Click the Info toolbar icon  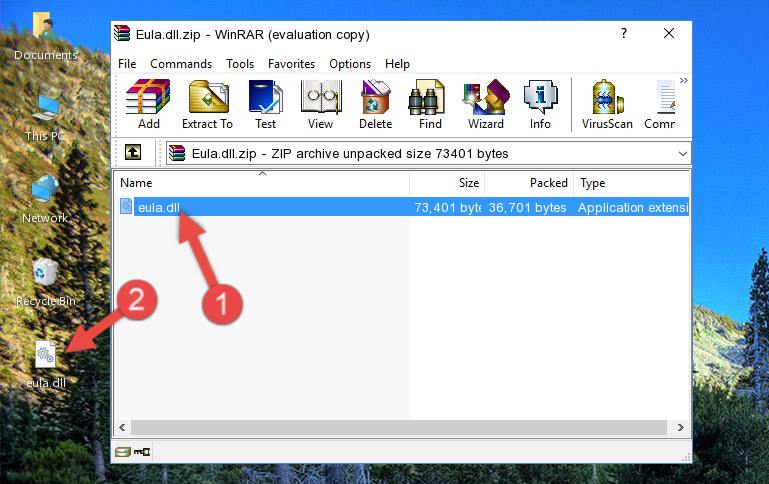tap(540, 104)
